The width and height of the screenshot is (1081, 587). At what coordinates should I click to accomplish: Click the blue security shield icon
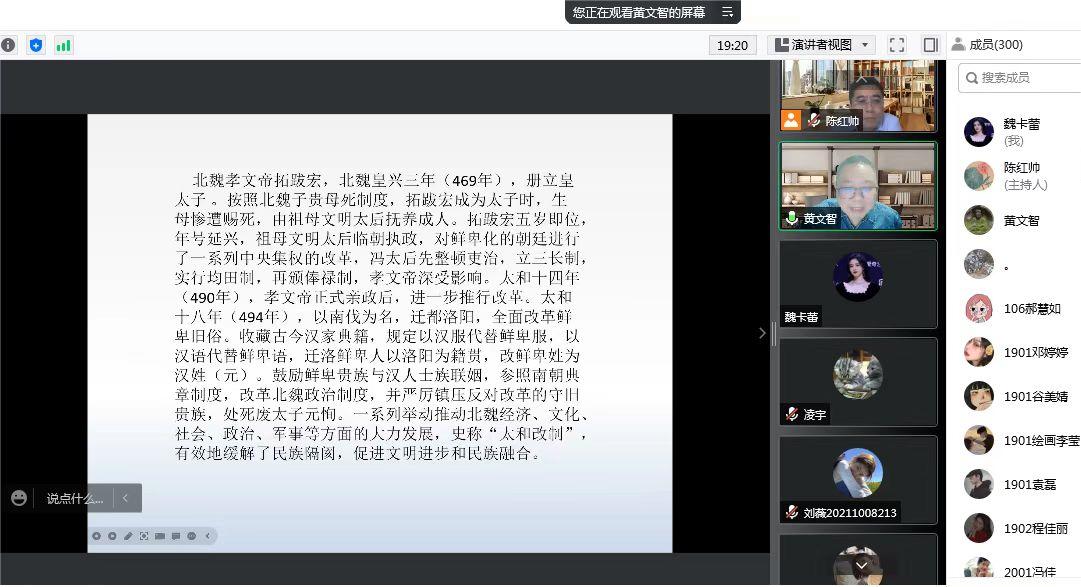[36, 45]
